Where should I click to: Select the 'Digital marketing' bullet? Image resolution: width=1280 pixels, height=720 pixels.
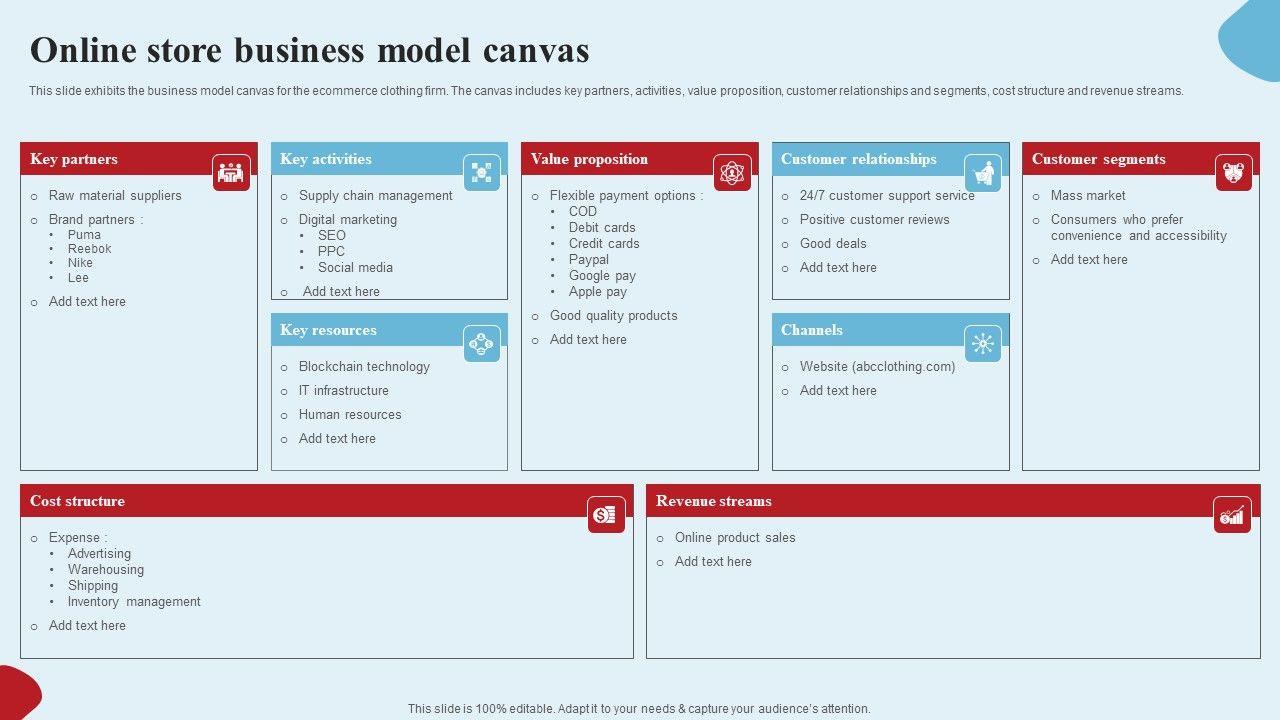pyautogui.click(x=348, y=220)
